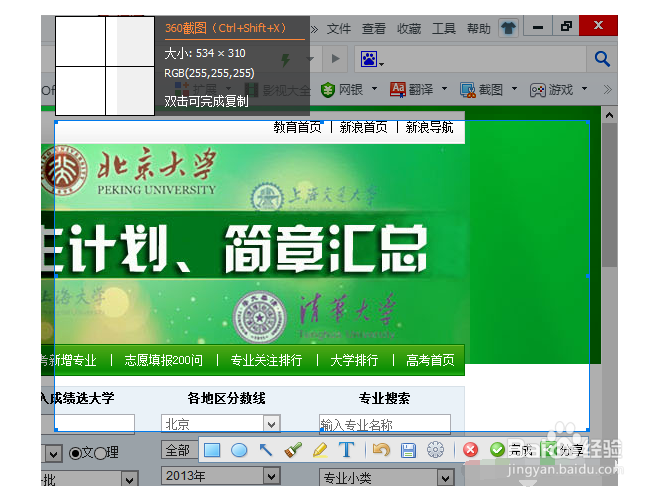
Task: Click the vertical scrollbar thumb
Action: (x=609, y=195)
